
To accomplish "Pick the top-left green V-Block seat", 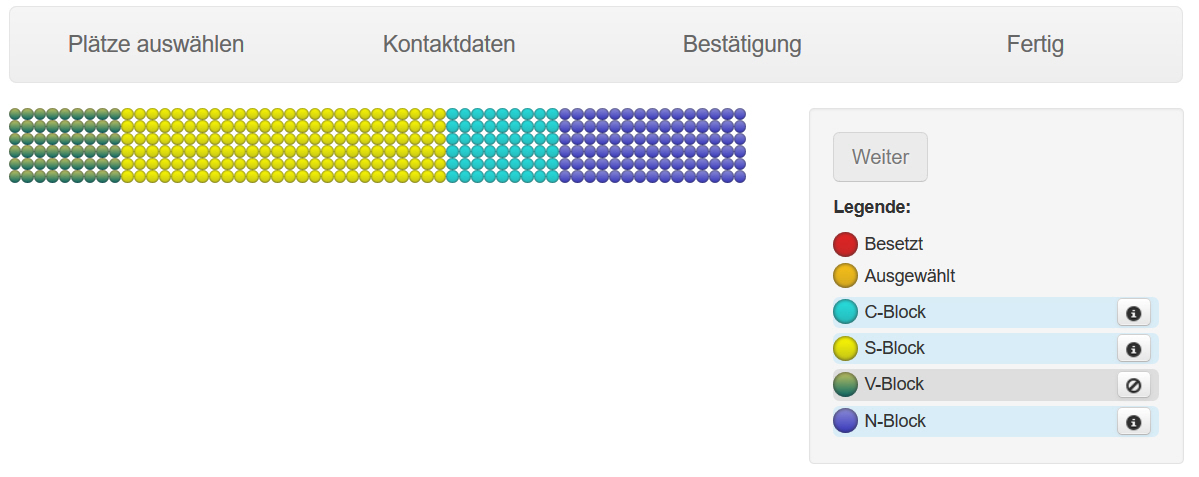I will click(15, 114).
